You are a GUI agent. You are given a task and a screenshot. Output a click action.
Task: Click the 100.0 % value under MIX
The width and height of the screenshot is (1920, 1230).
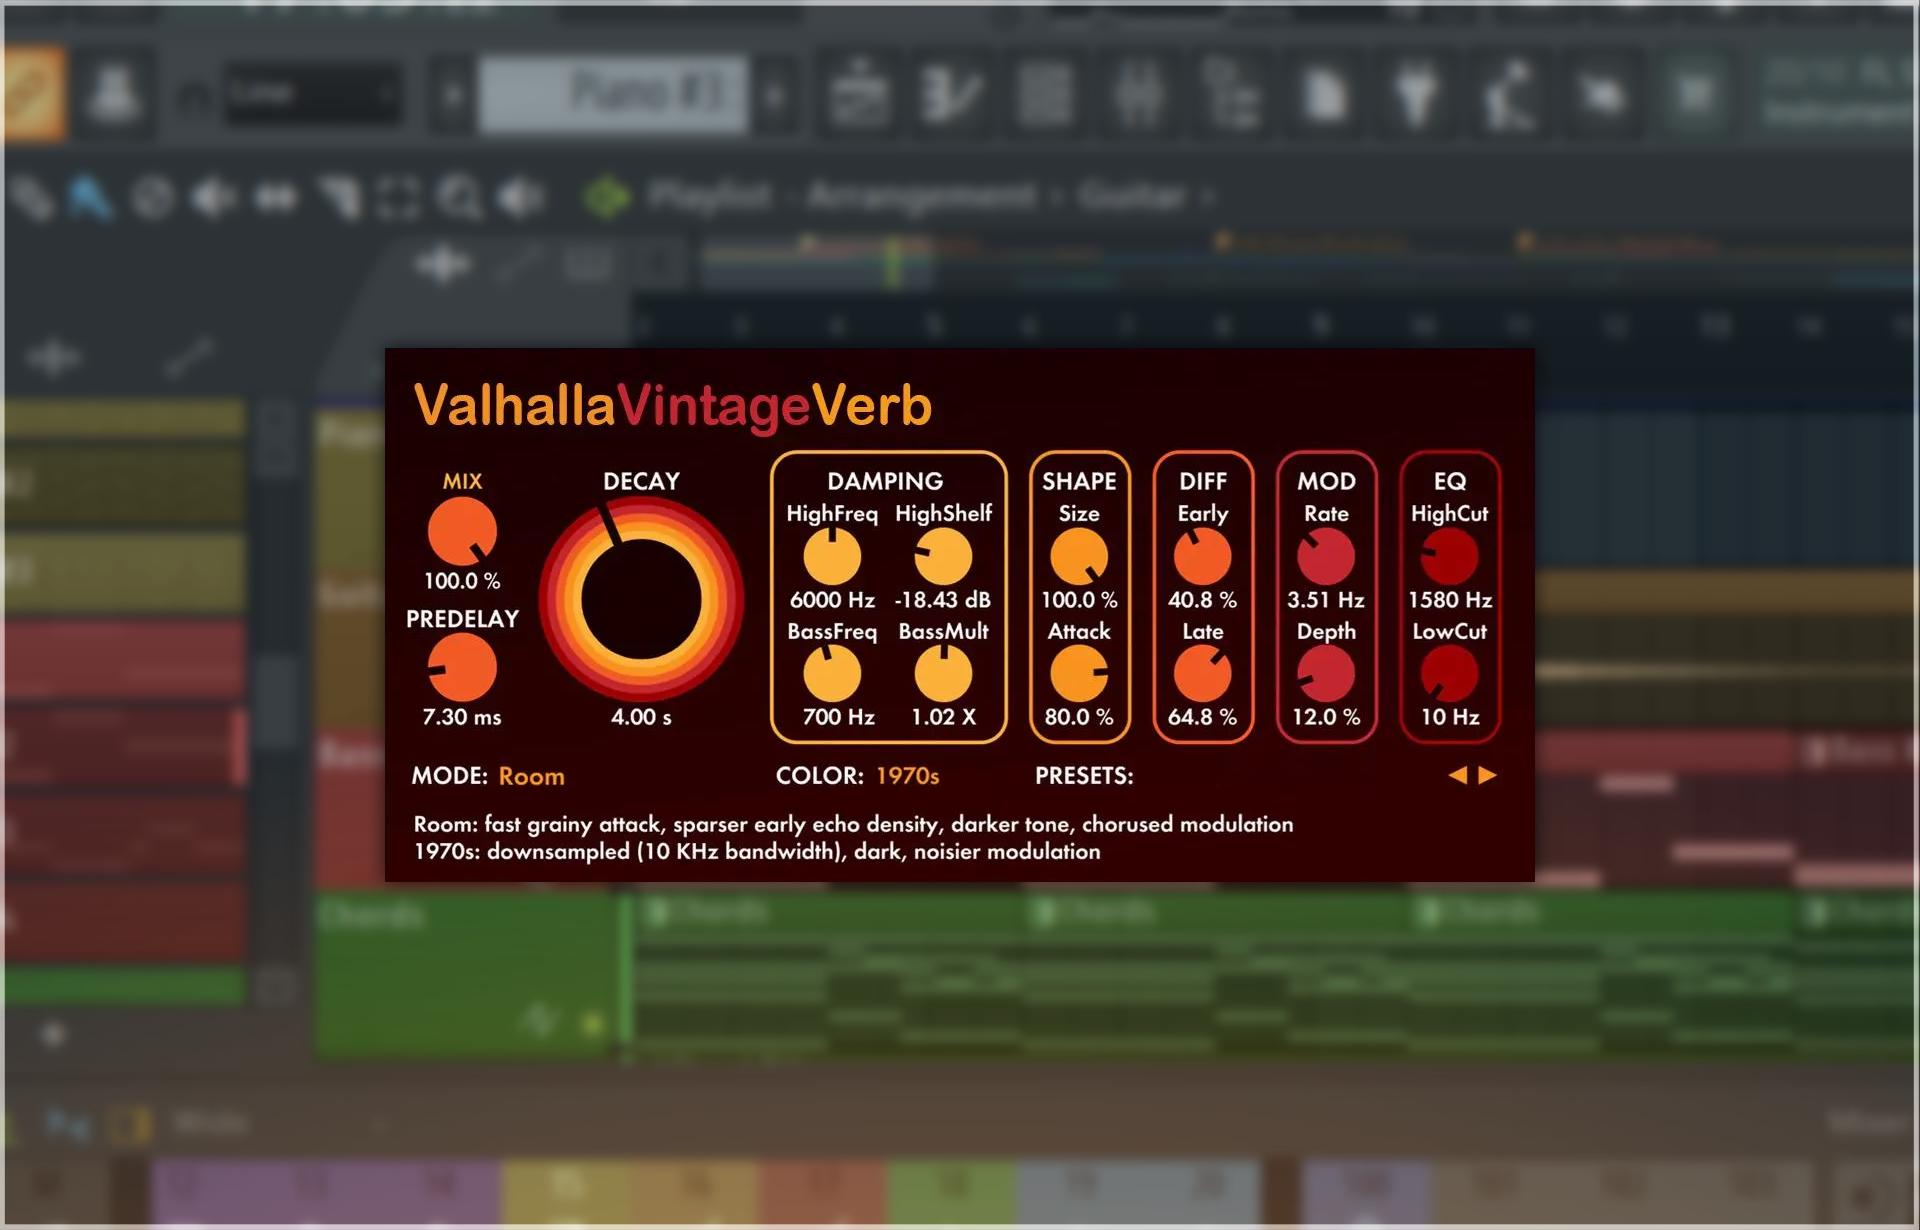tap(462, 581)
